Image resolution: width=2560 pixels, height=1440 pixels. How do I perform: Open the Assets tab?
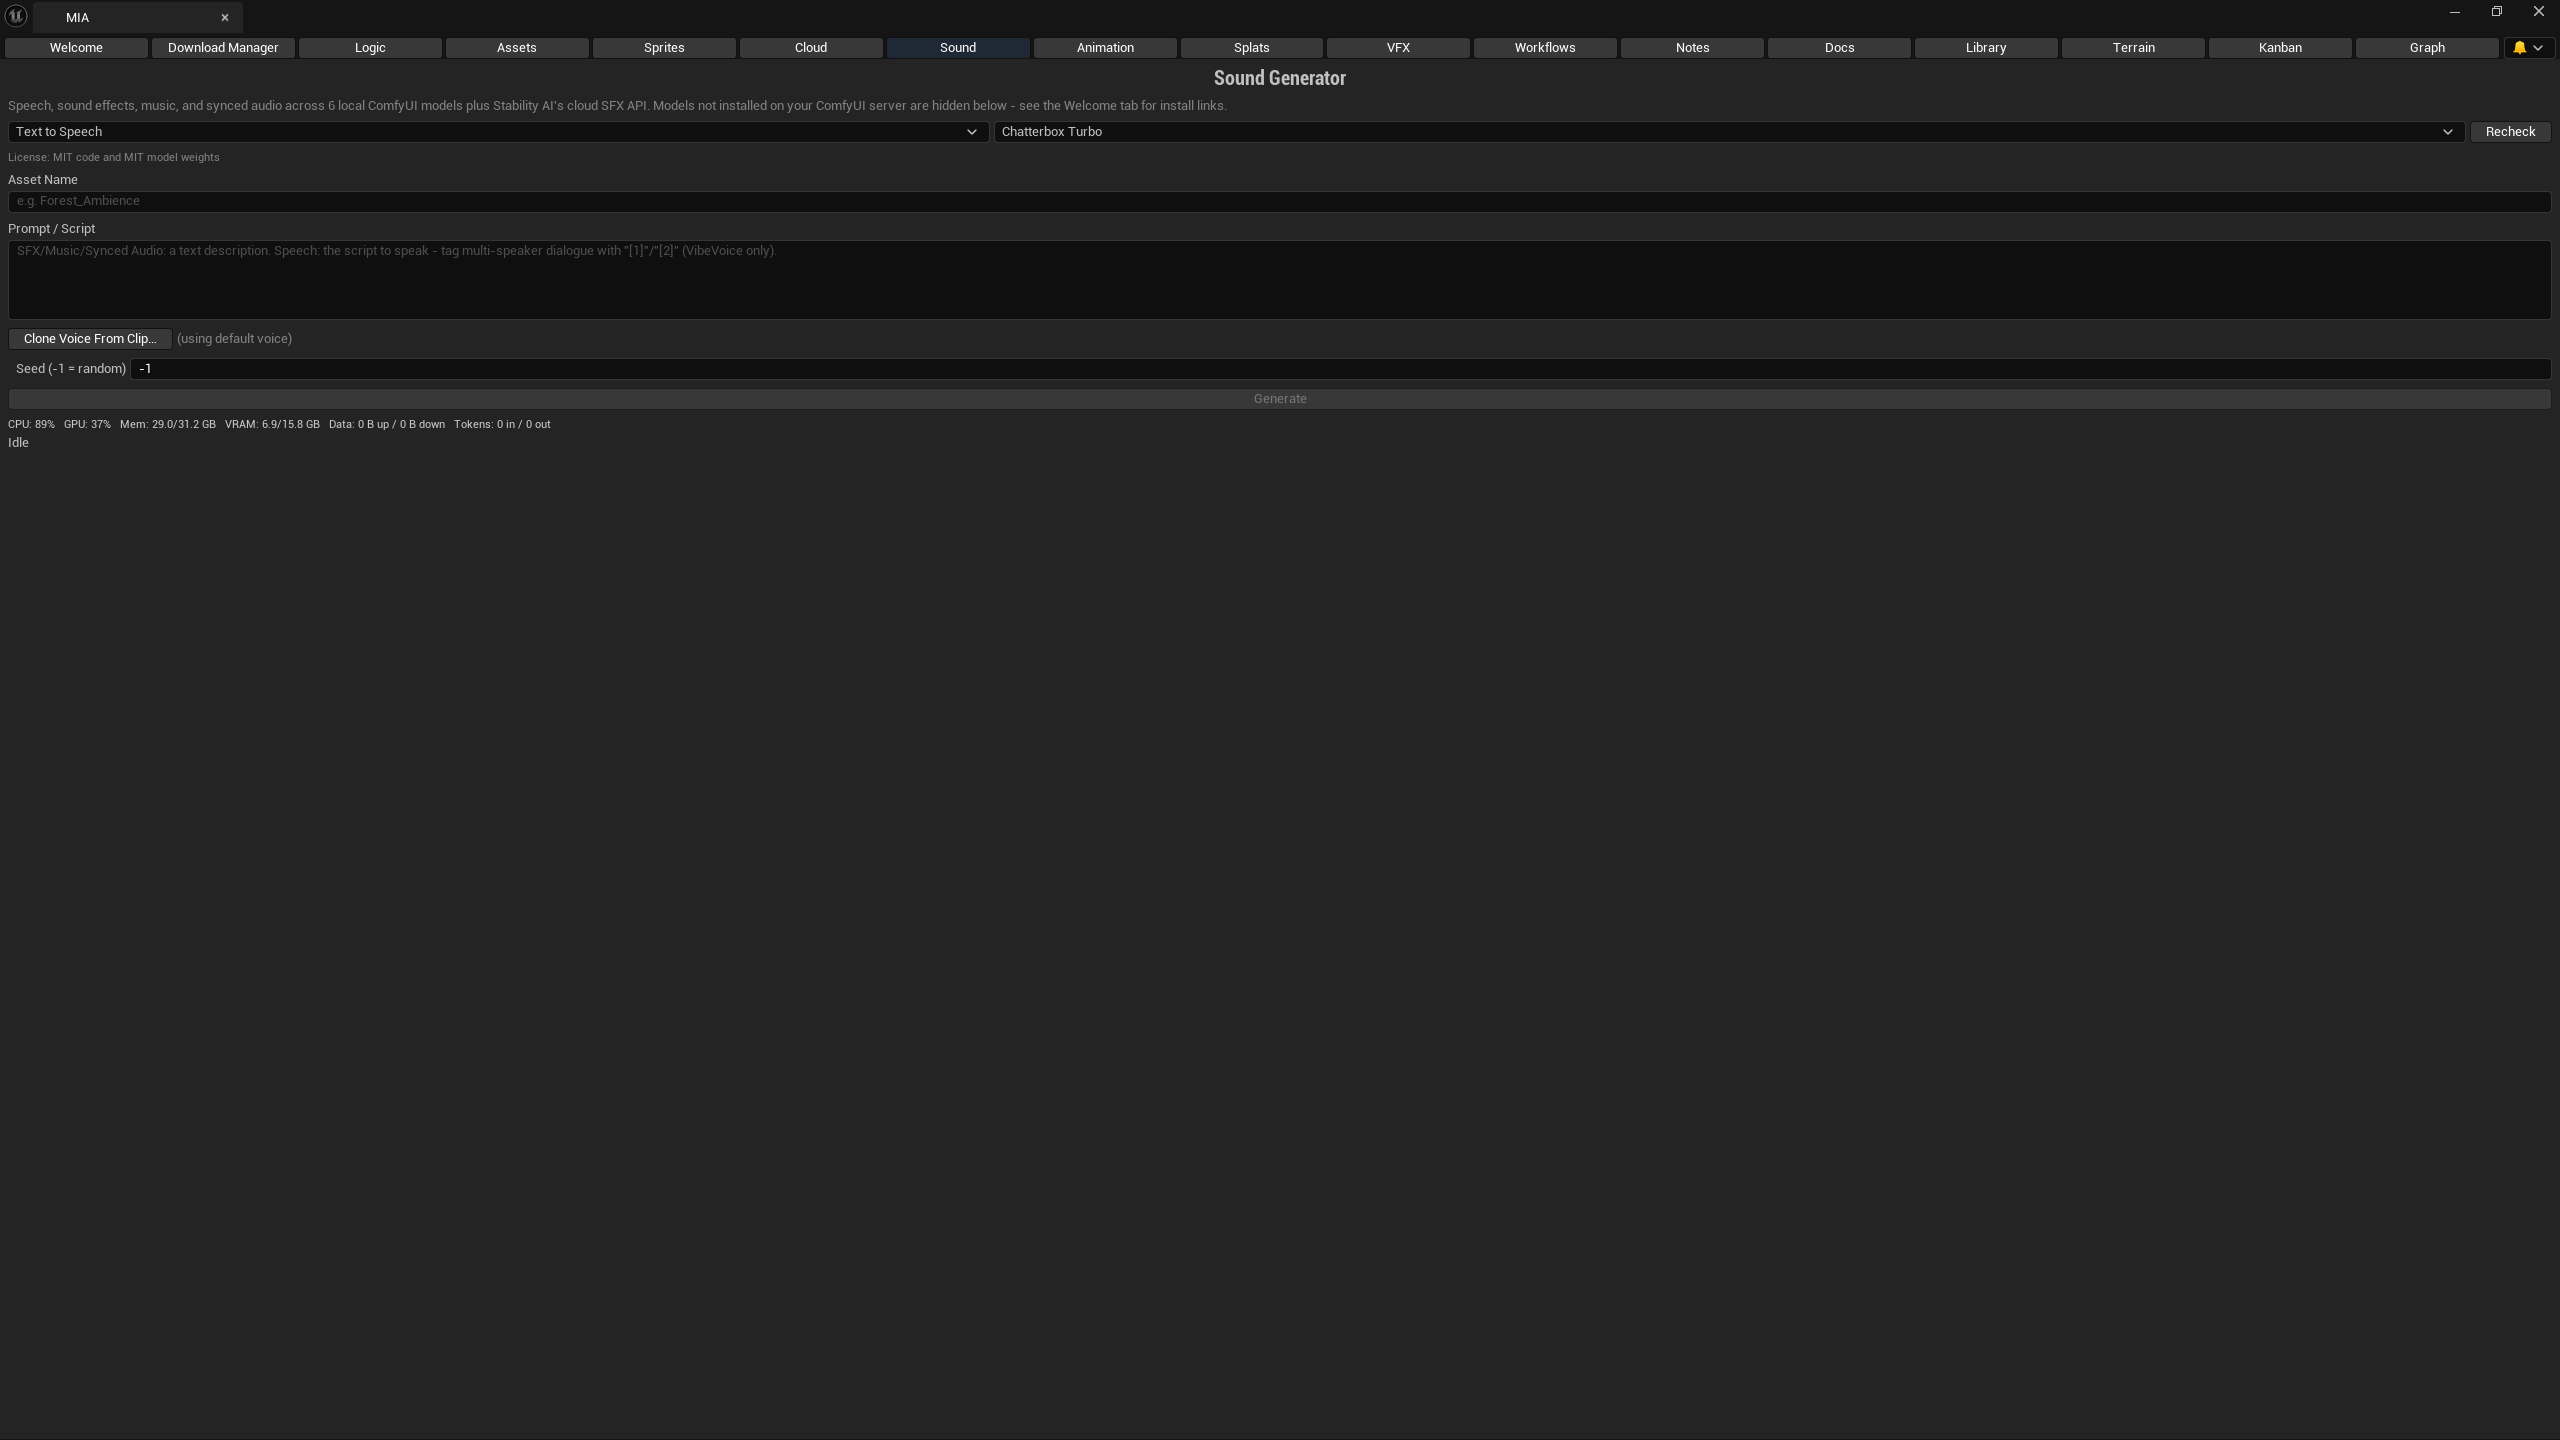517,48
